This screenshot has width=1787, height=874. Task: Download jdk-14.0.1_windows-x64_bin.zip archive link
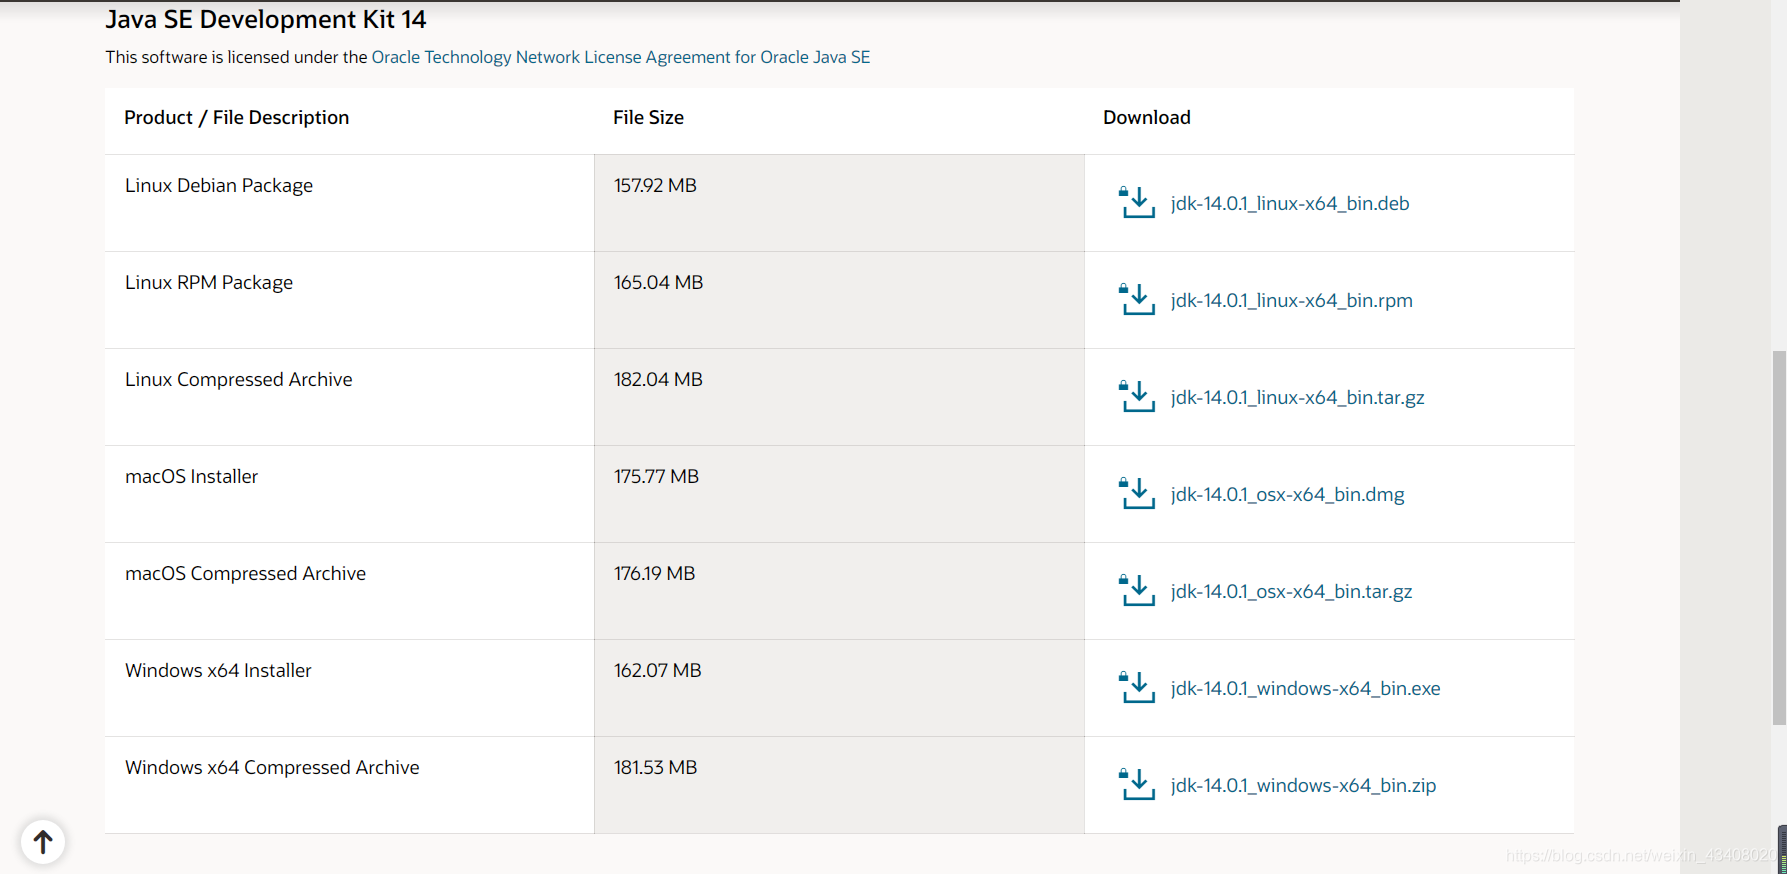(x=1304, y=785)
